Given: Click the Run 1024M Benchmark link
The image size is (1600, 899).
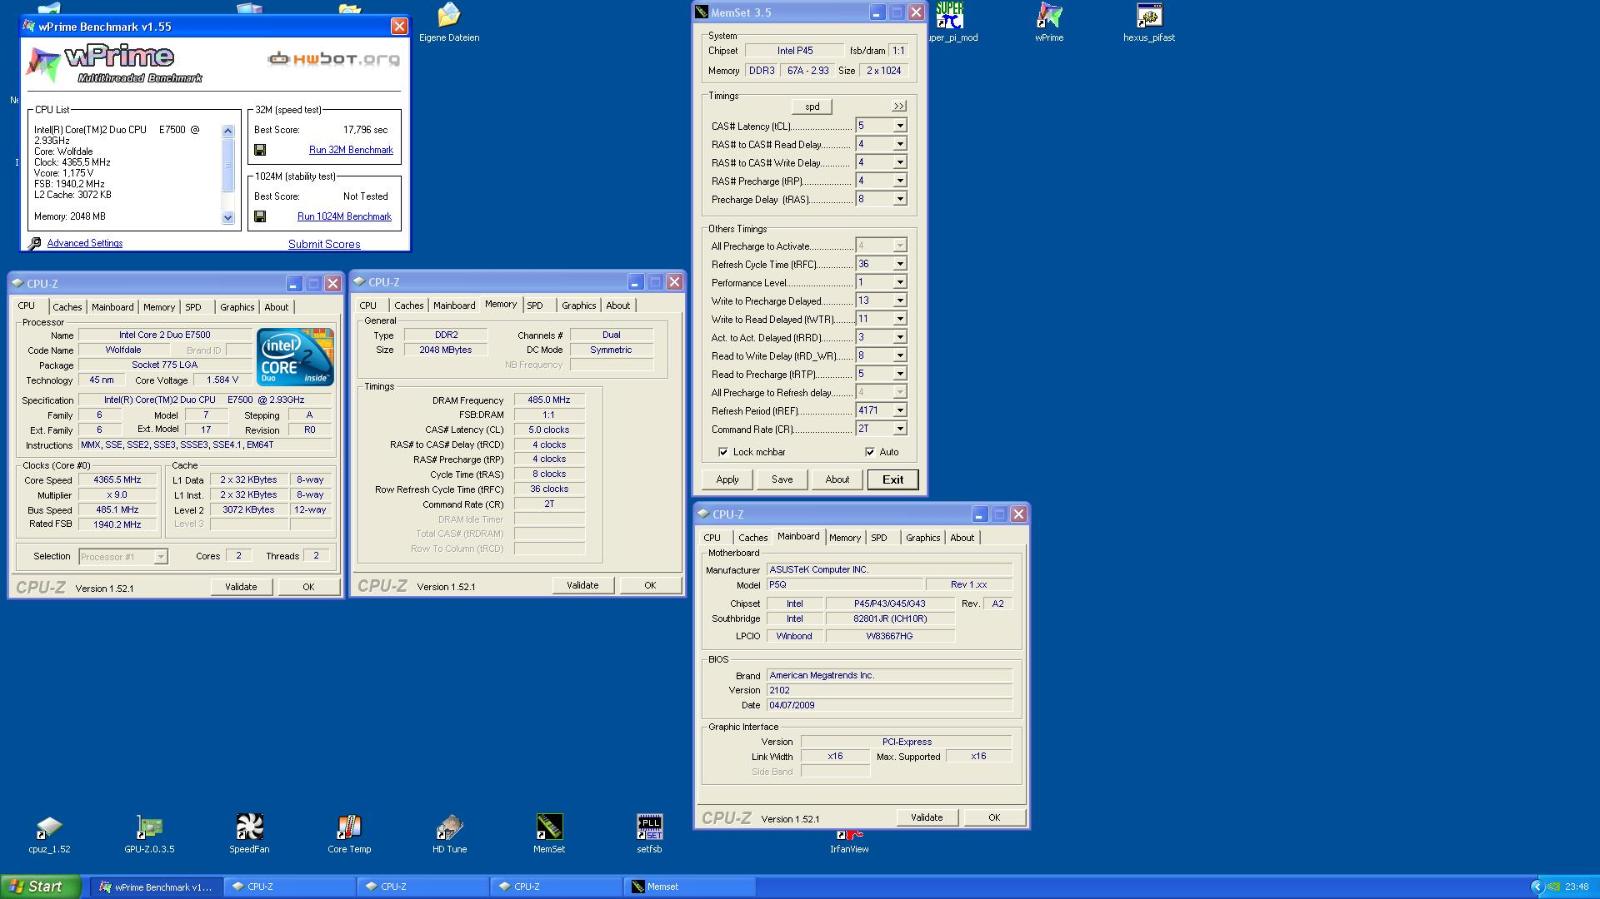Looking at the screenshot, I should (345, 216).
